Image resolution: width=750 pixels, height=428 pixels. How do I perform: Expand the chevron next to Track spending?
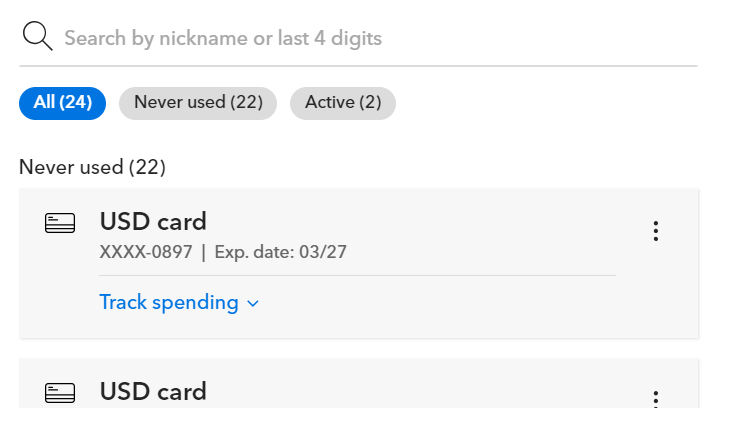point(253,303)
